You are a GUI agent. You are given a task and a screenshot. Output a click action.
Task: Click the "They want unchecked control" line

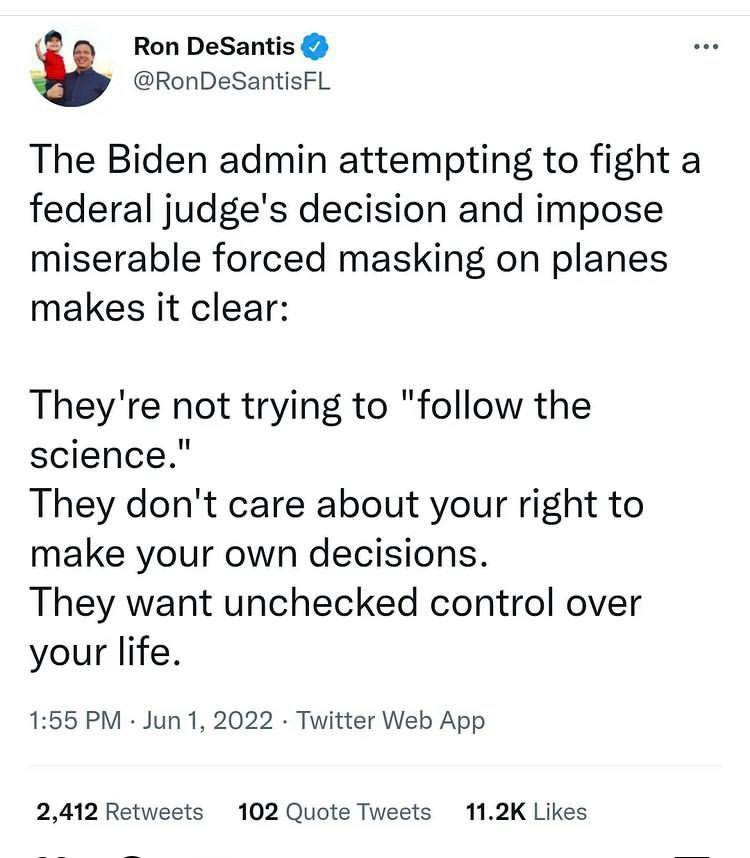pos(335,602)
